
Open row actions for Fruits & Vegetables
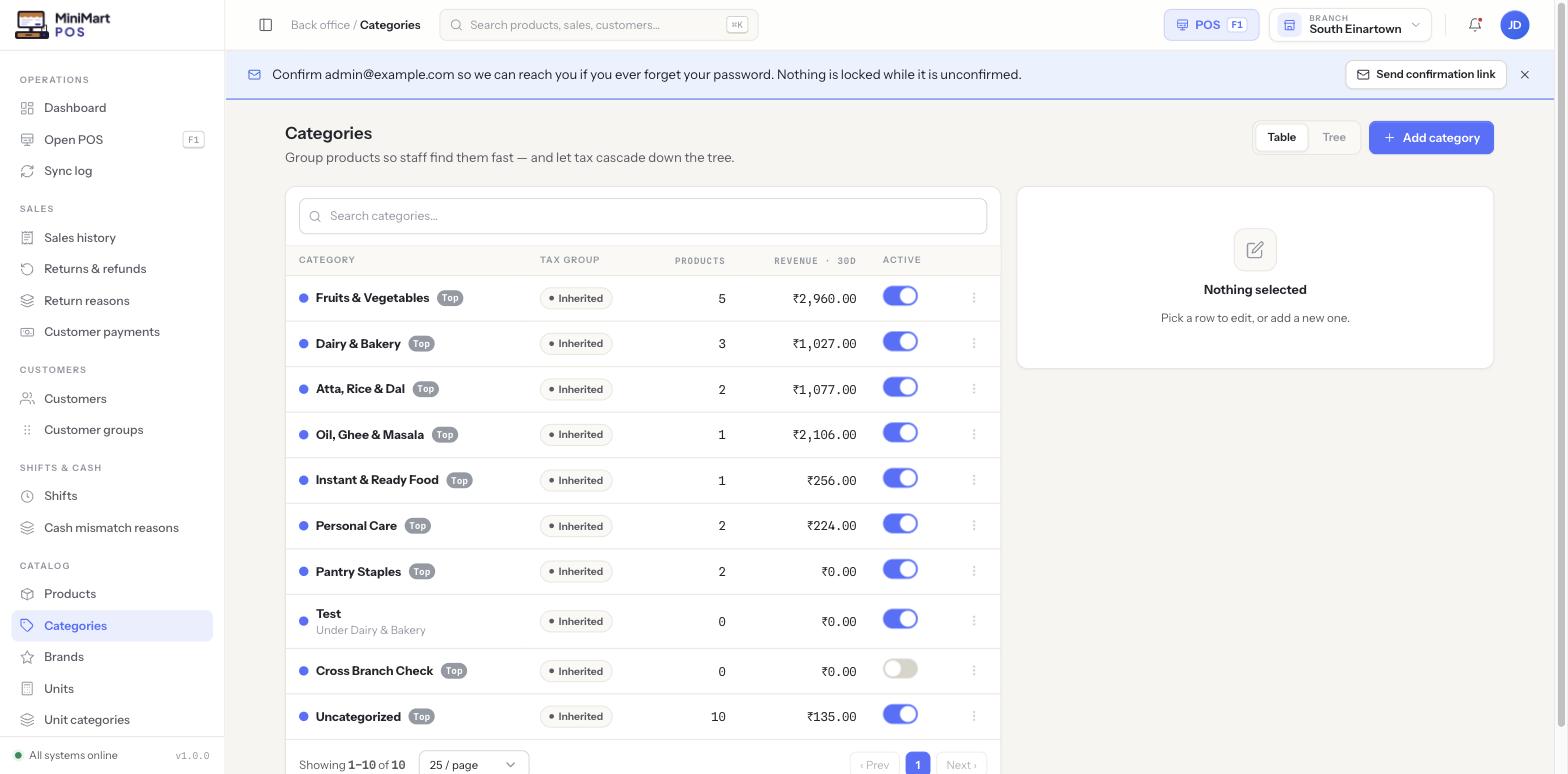(974, 298)
